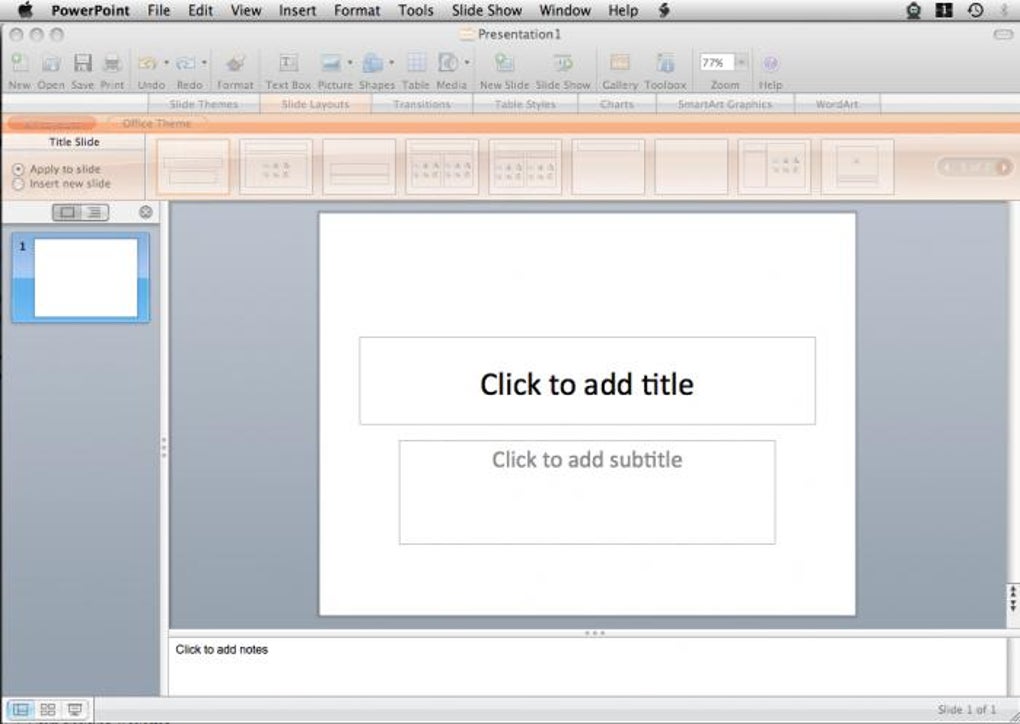
Task: Open the Slide Show menu
Action: tap(487, 10)
